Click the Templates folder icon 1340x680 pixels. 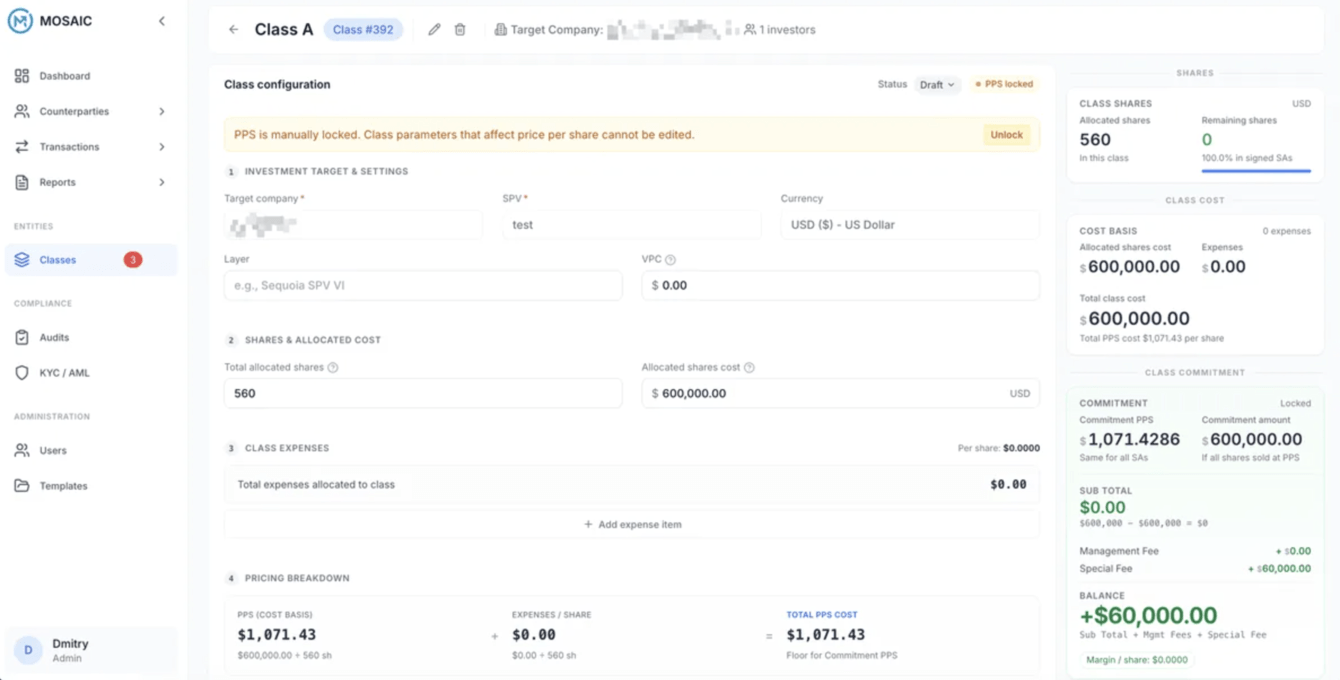(x=22, y=486)
